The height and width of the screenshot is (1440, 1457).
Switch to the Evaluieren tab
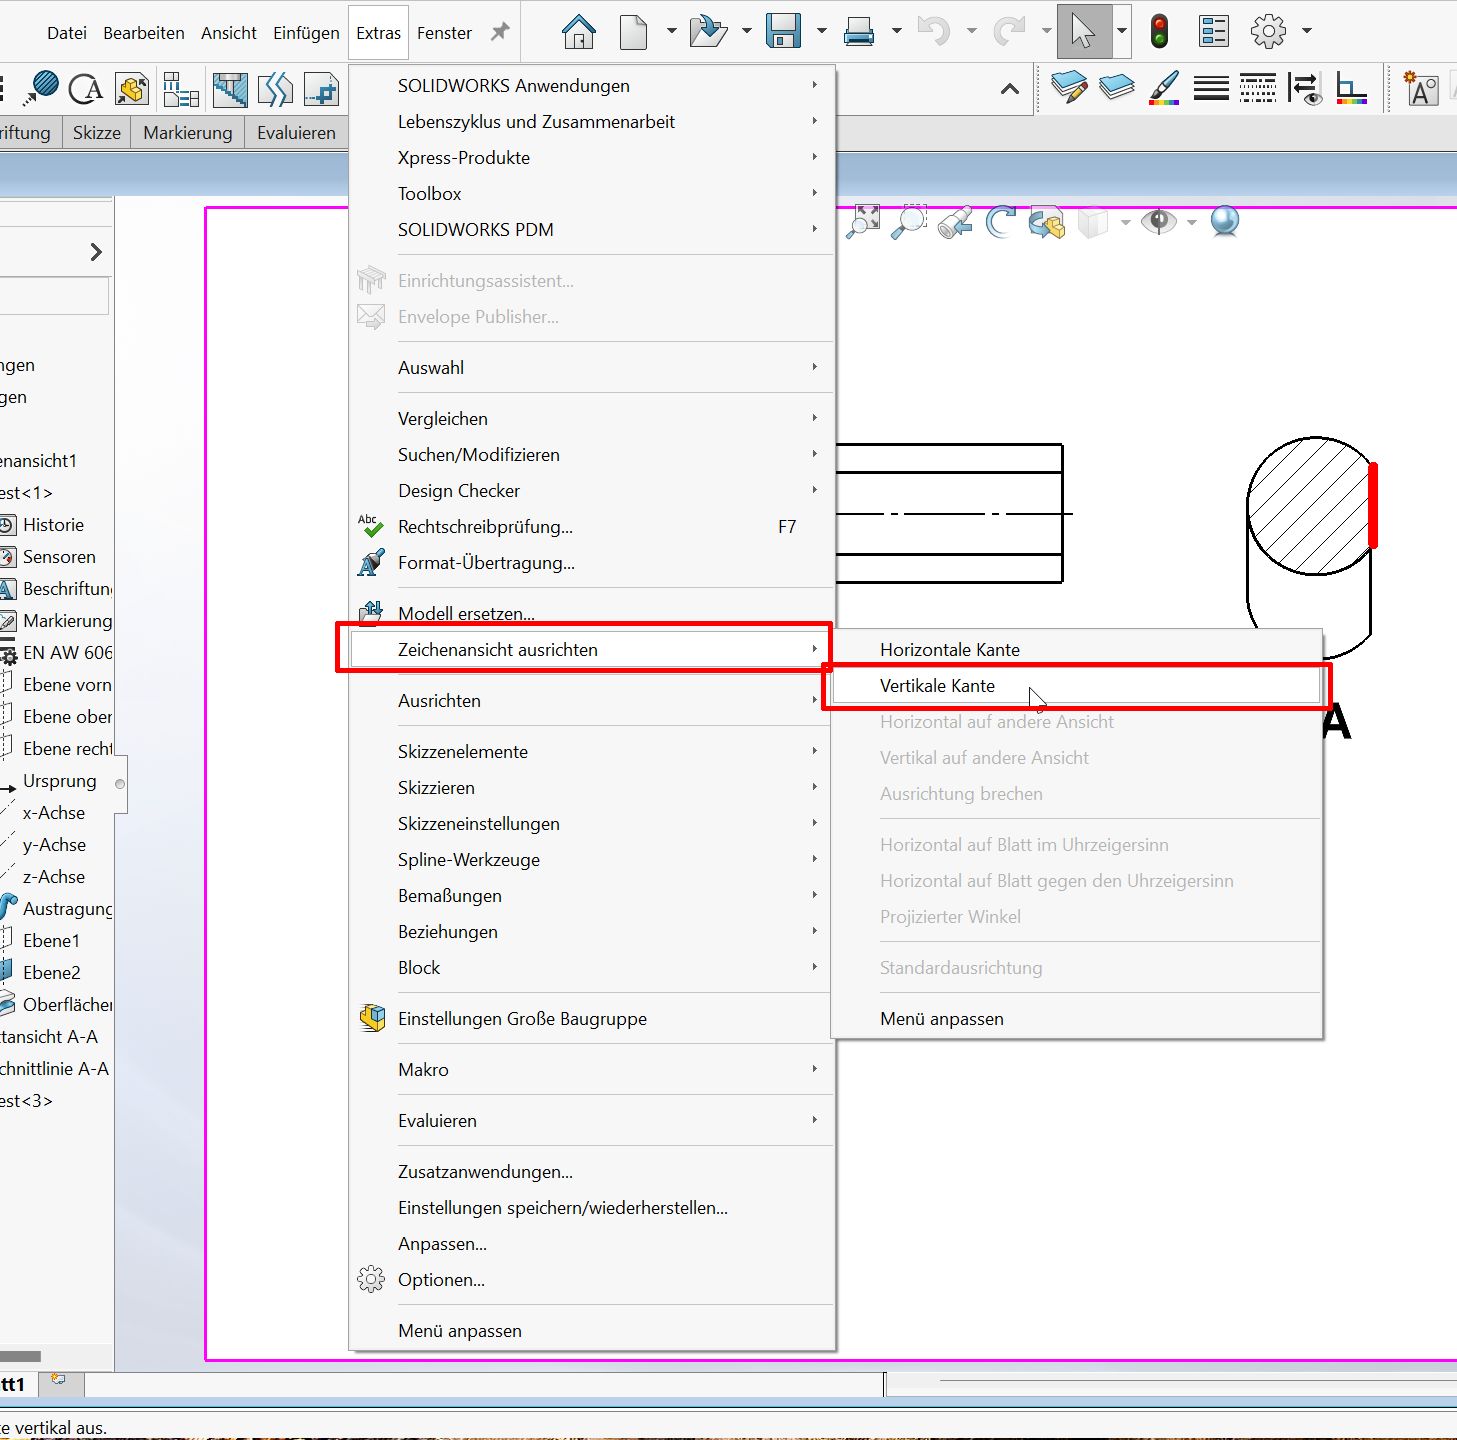pyautogui.click(x=296, y=133)
